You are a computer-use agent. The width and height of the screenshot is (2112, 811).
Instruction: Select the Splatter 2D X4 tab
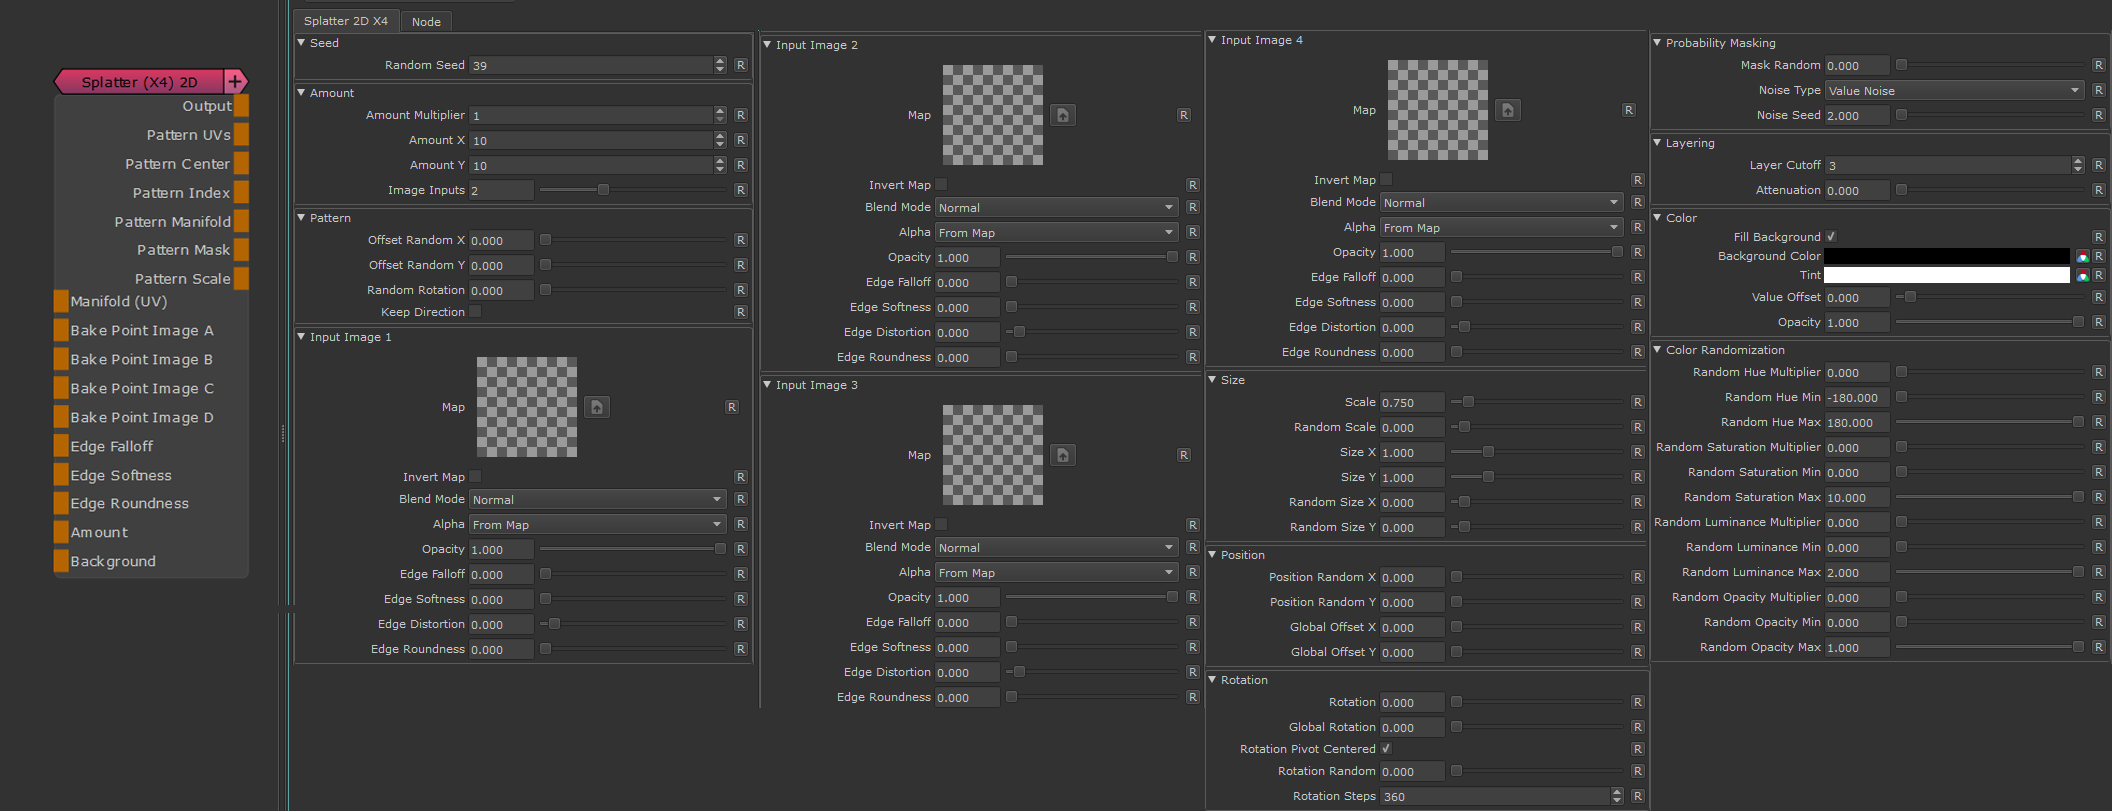pos(346,21)
